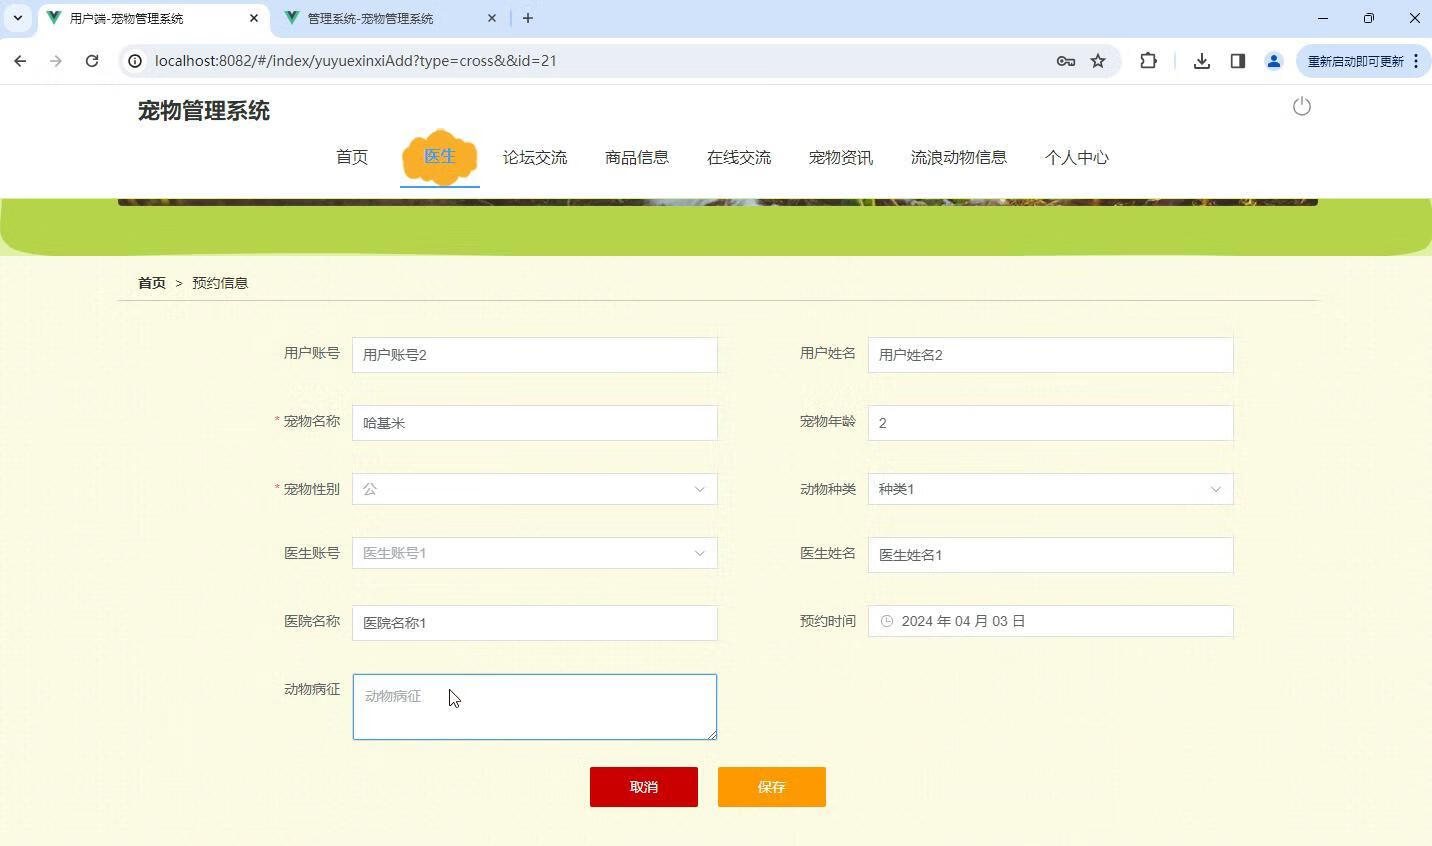Image resolution: width=1432 pixels, height=846 pixels.
Task: Click the 预约信息 breadcrumb text
Action: [x=220, y=283]
